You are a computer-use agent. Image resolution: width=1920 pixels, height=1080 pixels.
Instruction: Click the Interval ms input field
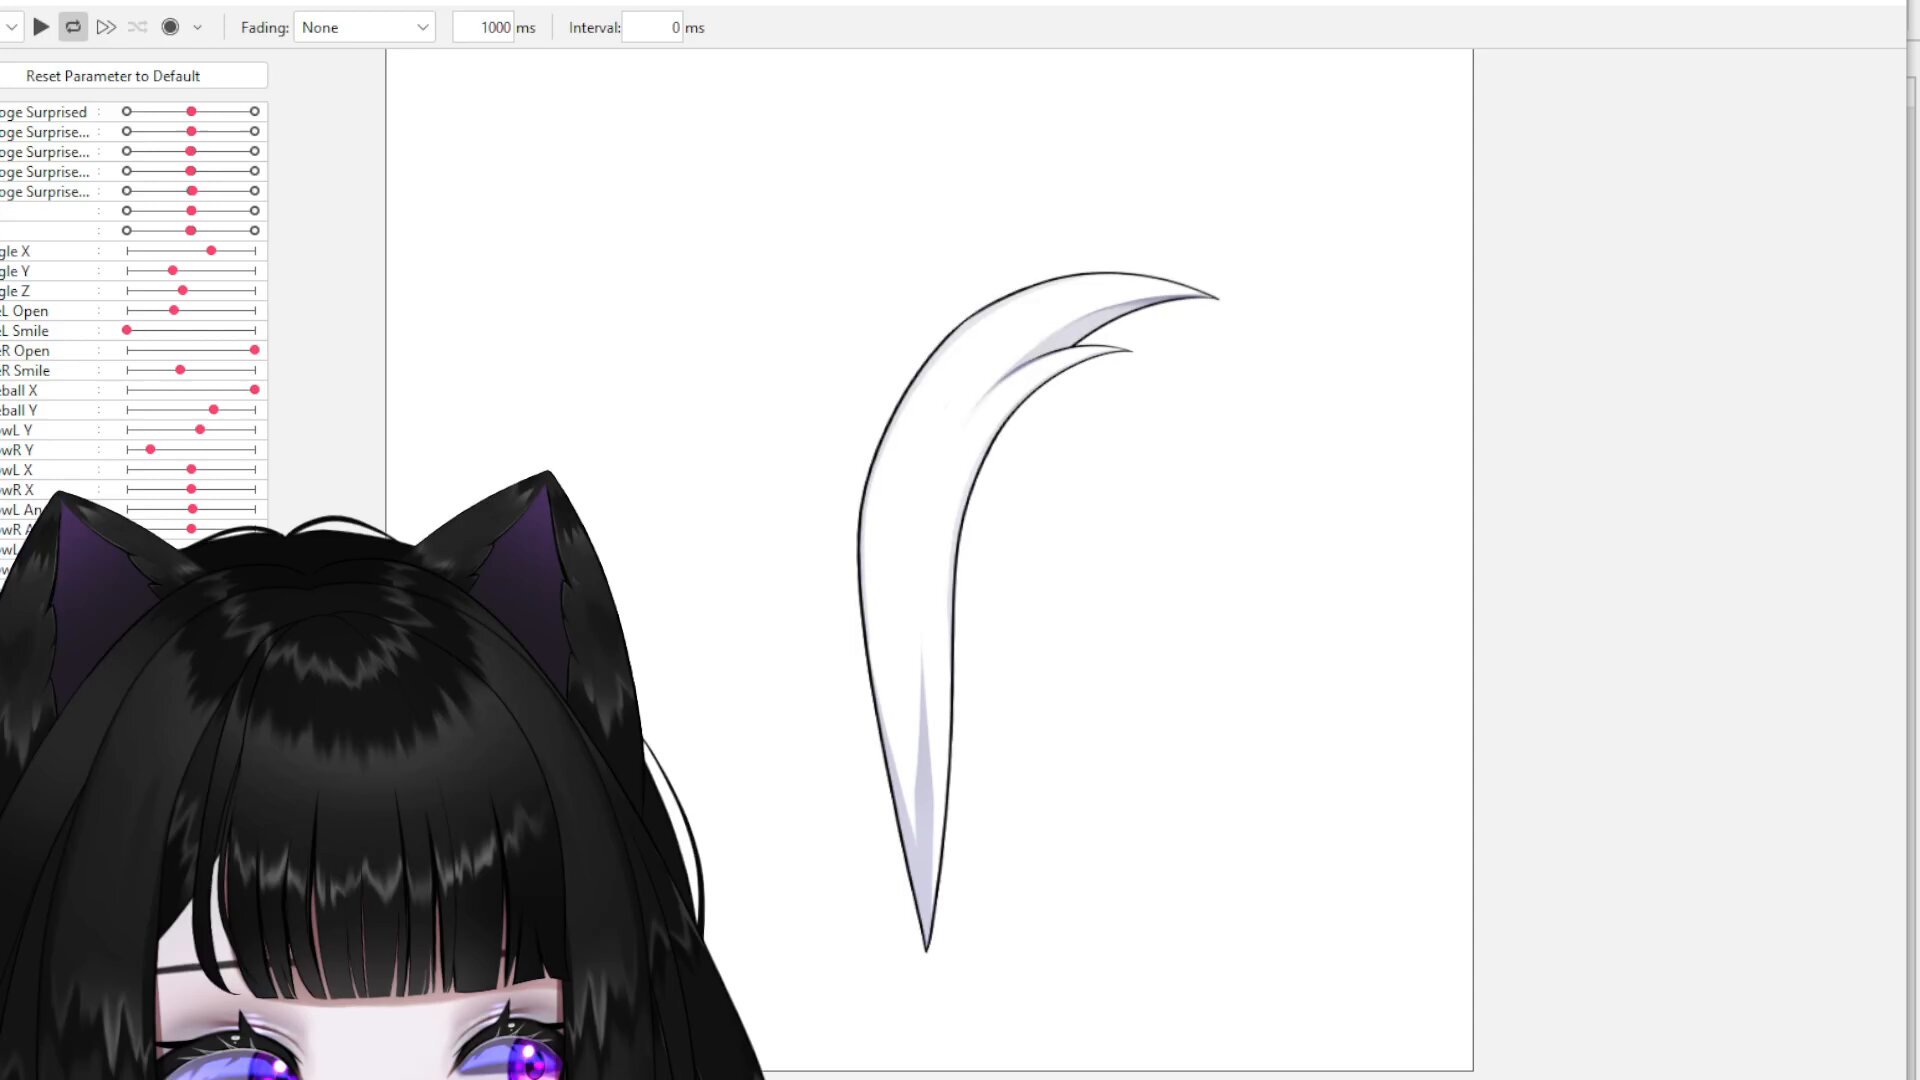click(652, 27)
